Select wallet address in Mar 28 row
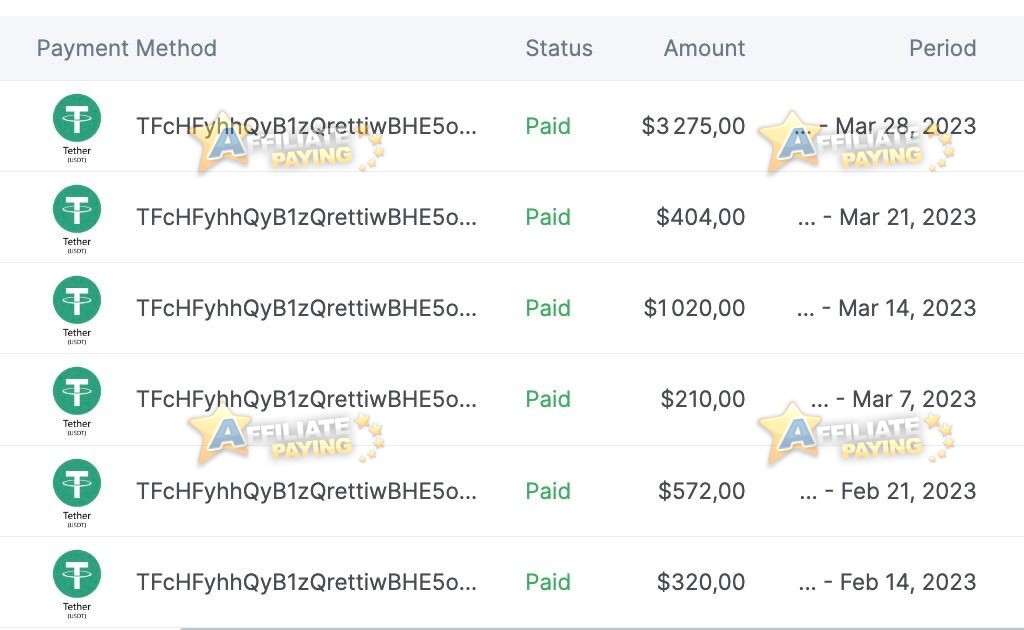The image size is (1024, 630). click(x=306, y=126)
